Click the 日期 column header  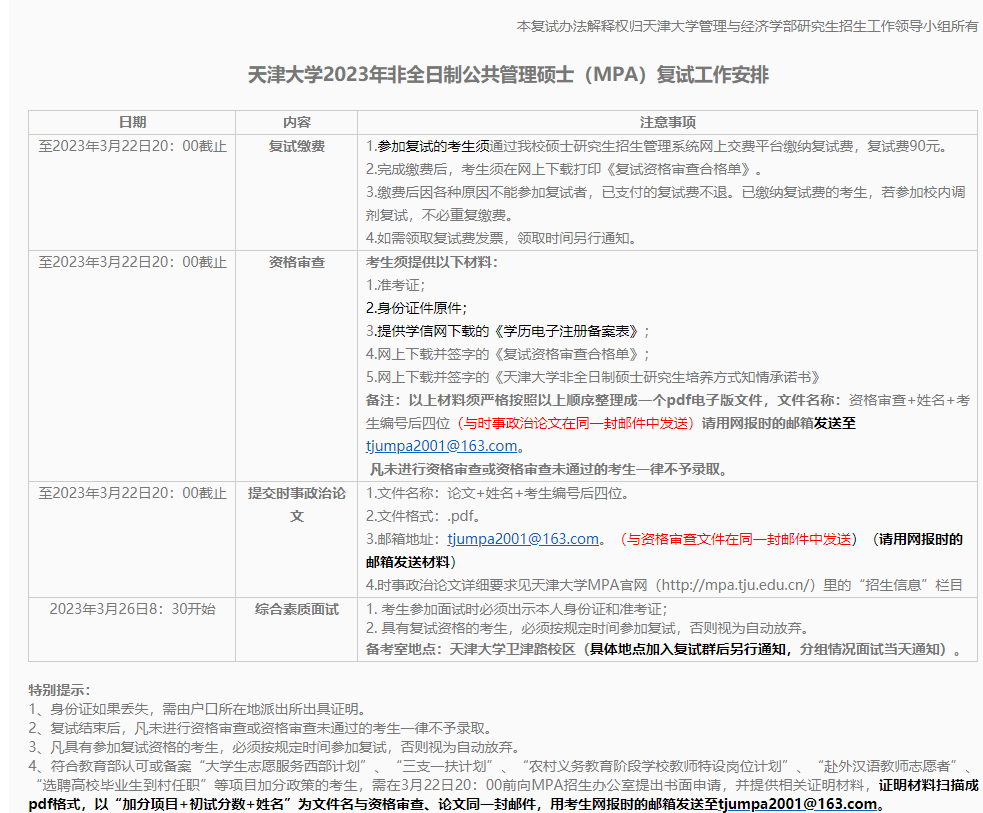tap(132, 122)
